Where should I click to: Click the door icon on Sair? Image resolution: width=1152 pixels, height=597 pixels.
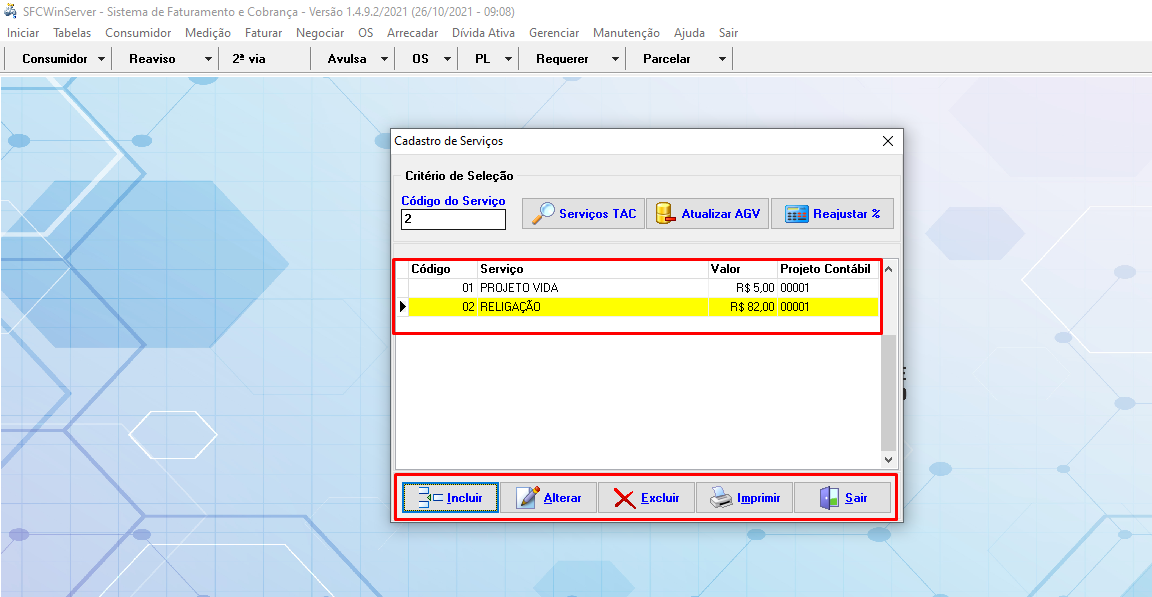pos(829,498)
